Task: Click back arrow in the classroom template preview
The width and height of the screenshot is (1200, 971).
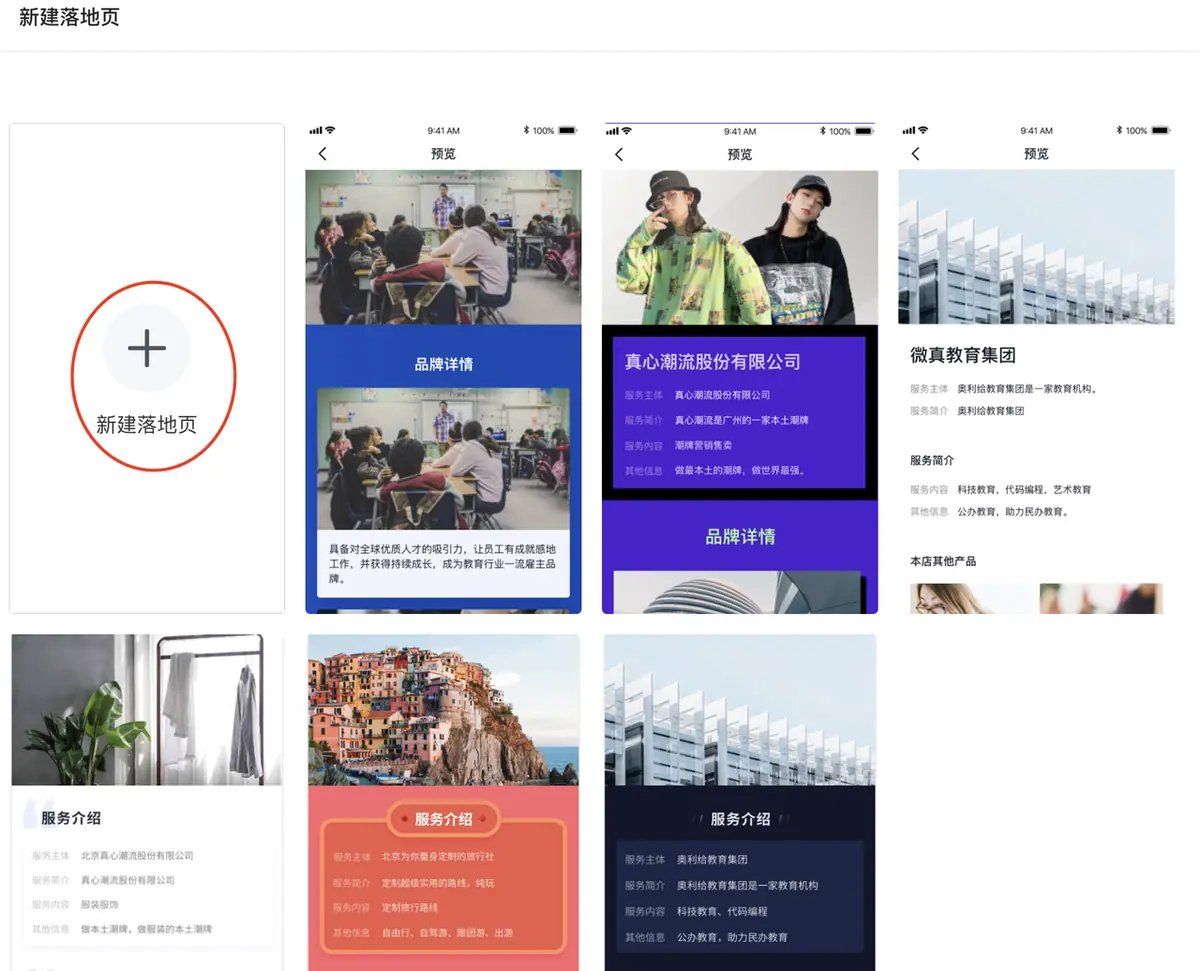Action: (x=322, y=154)
